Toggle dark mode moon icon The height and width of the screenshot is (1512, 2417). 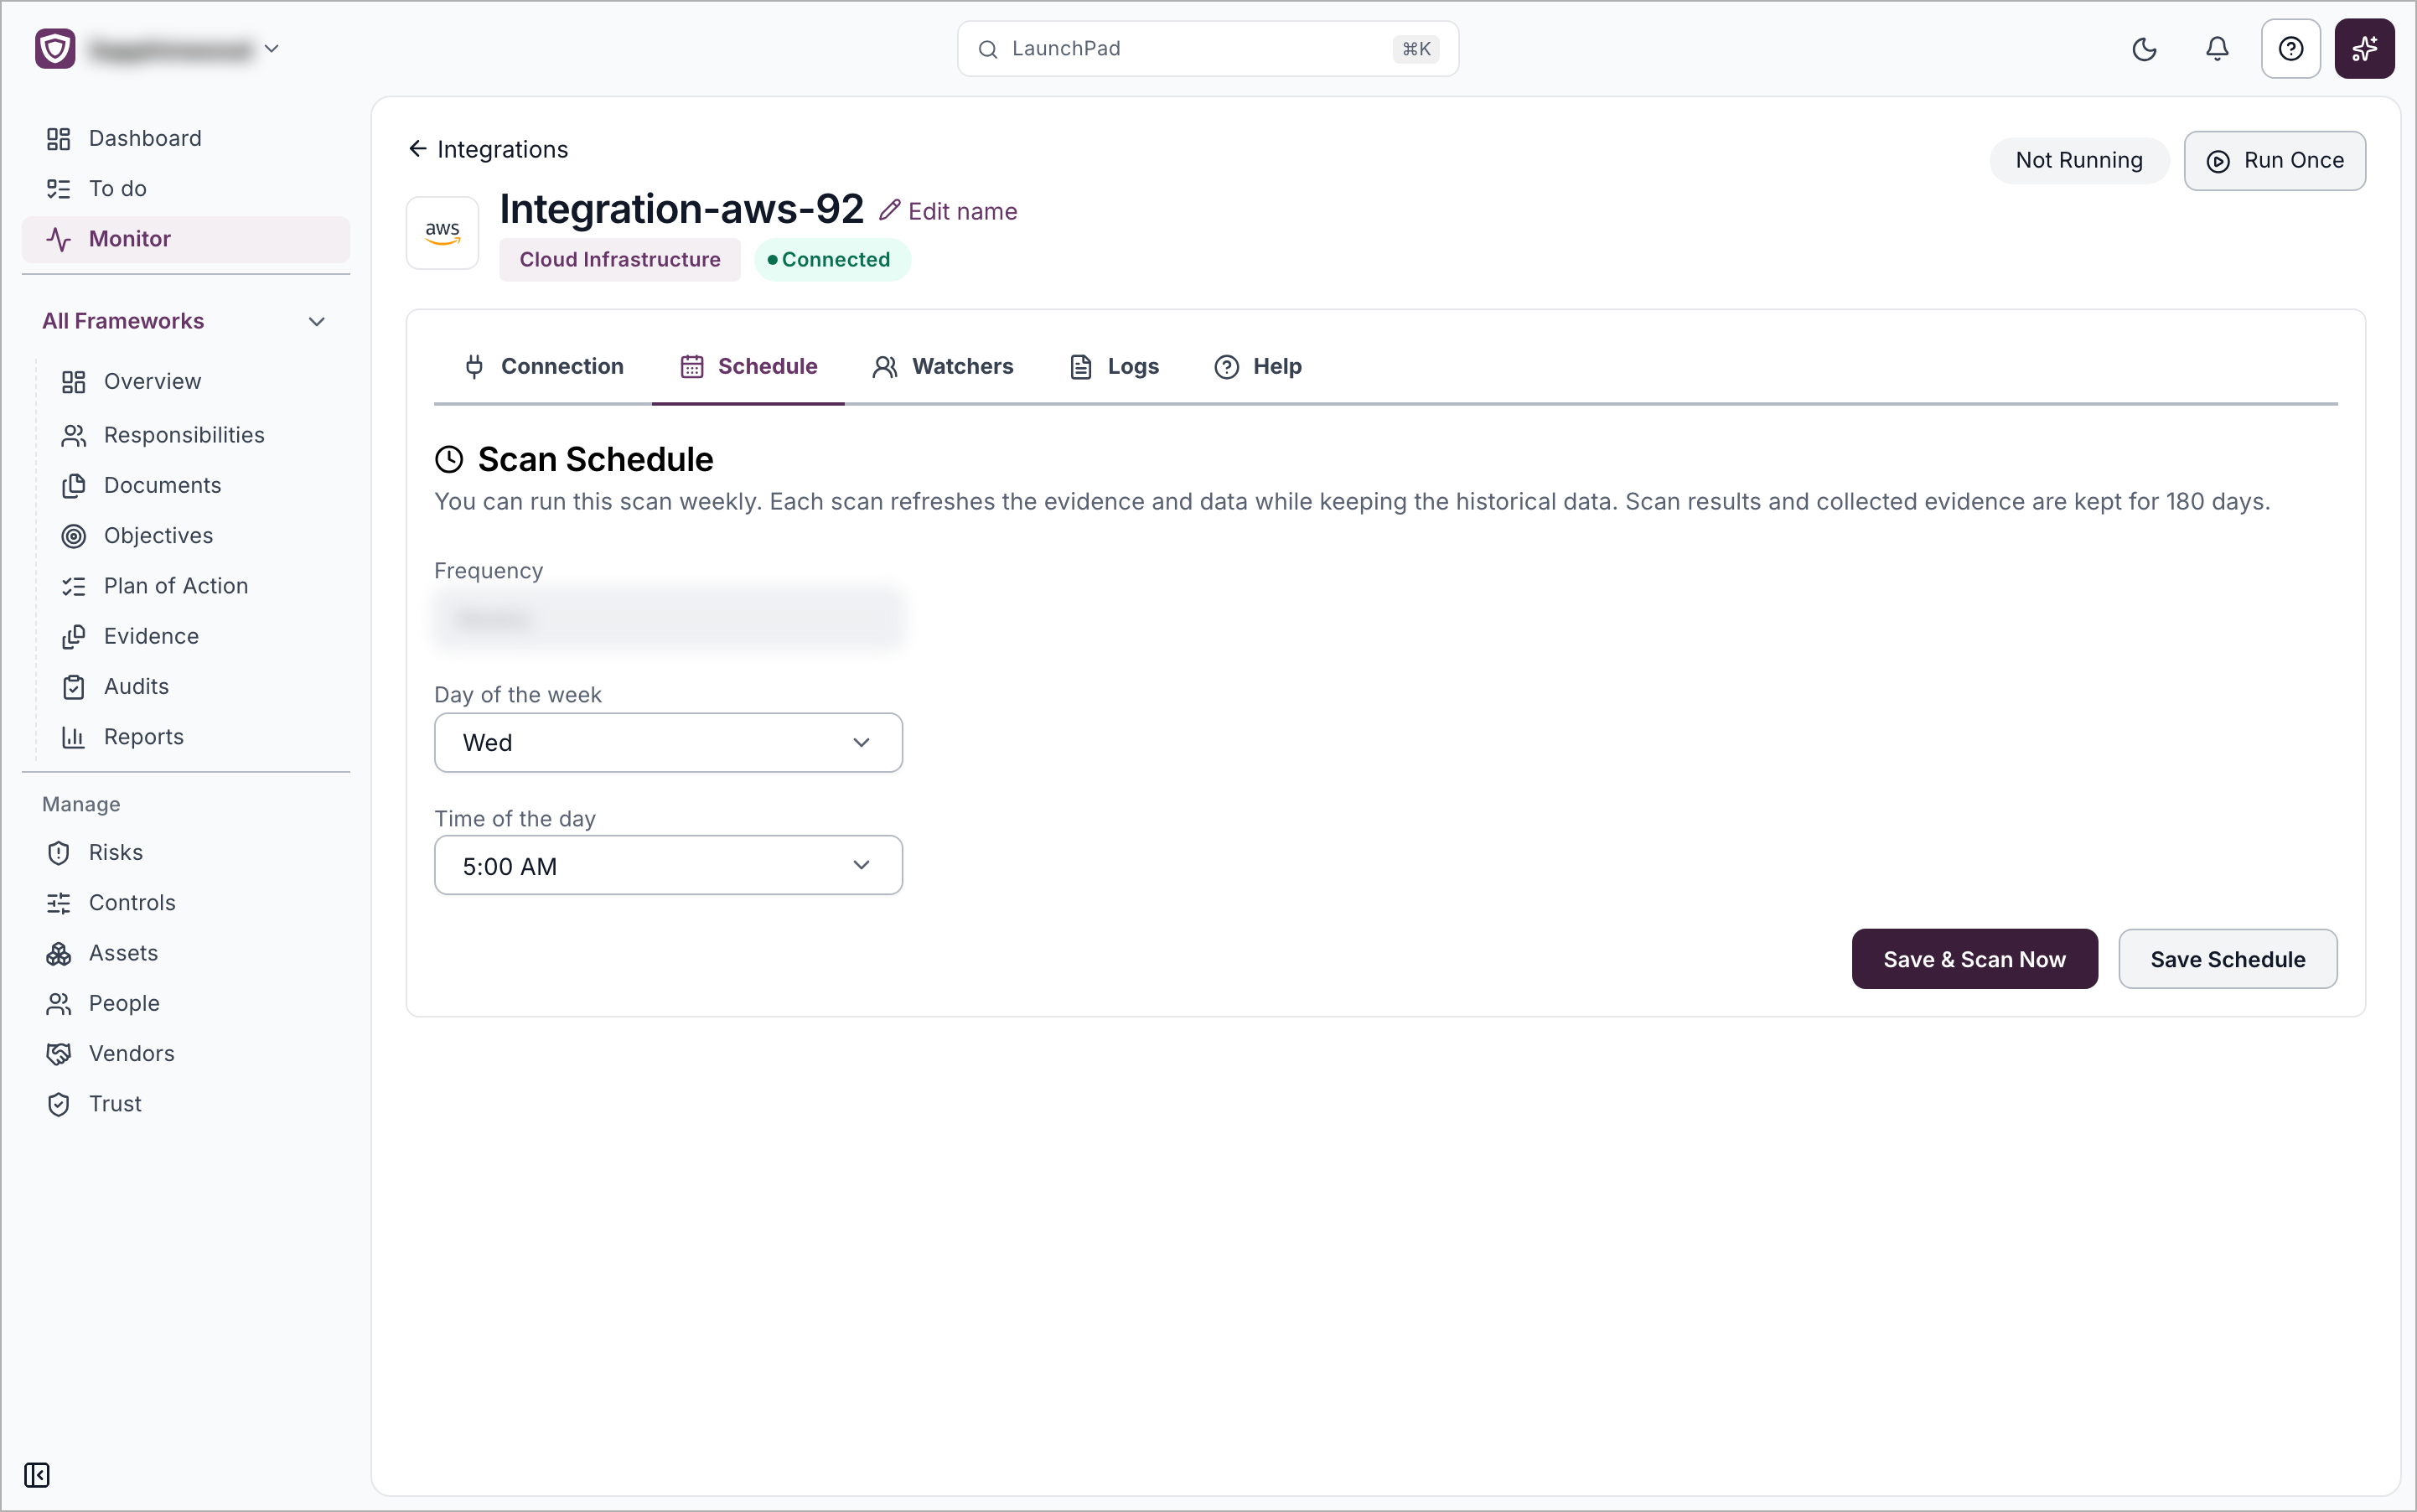coord(2144,48)
